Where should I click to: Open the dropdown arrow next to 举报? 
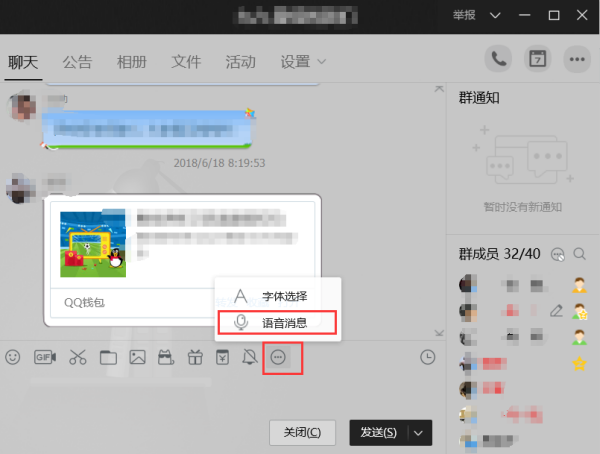point(495,15)
